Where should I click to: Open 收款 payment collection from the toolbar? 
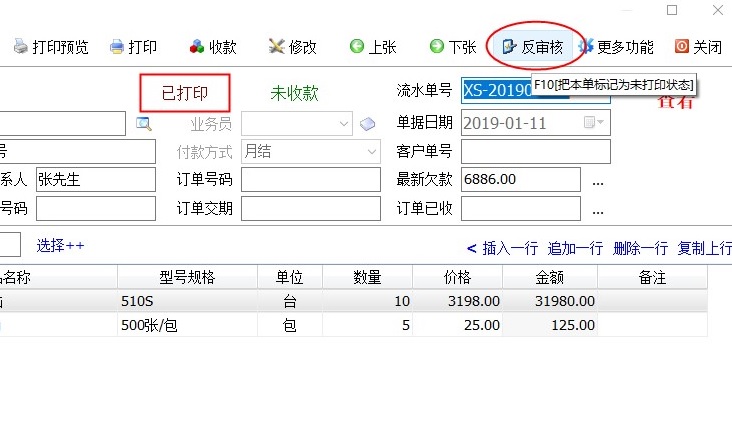coord(213,47)
